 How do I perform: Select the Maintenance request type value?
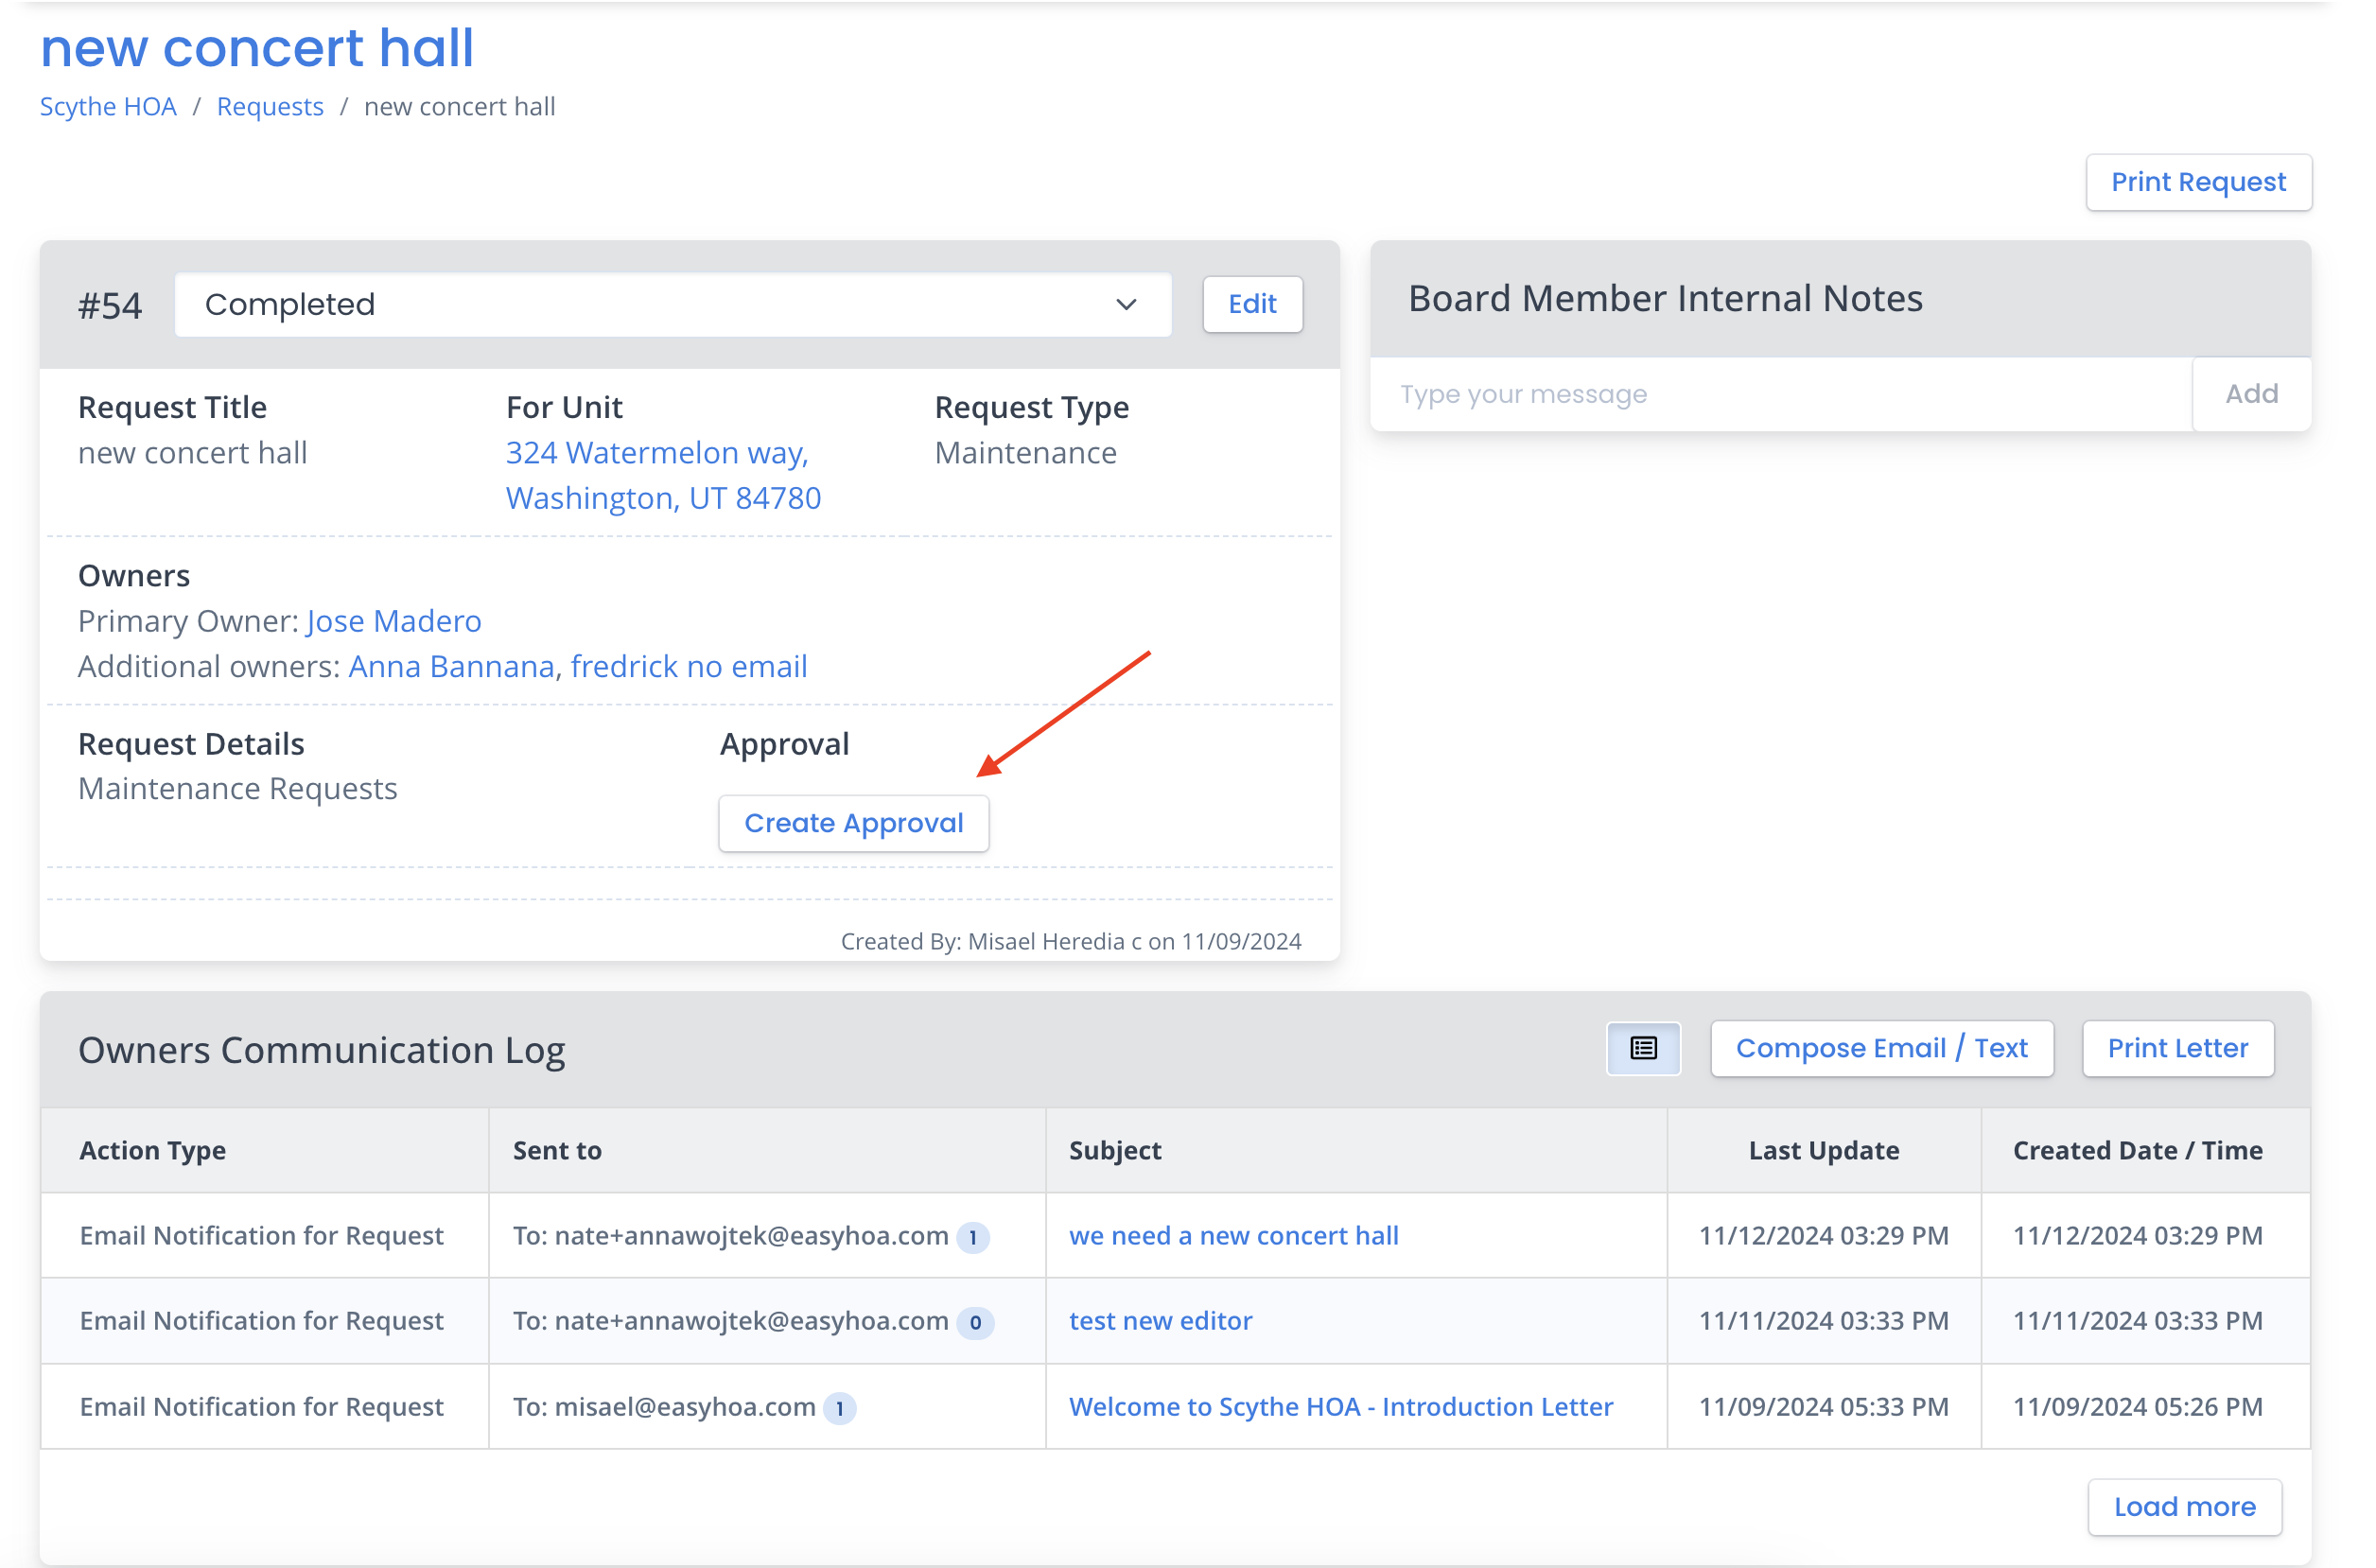coord(1025,453)
